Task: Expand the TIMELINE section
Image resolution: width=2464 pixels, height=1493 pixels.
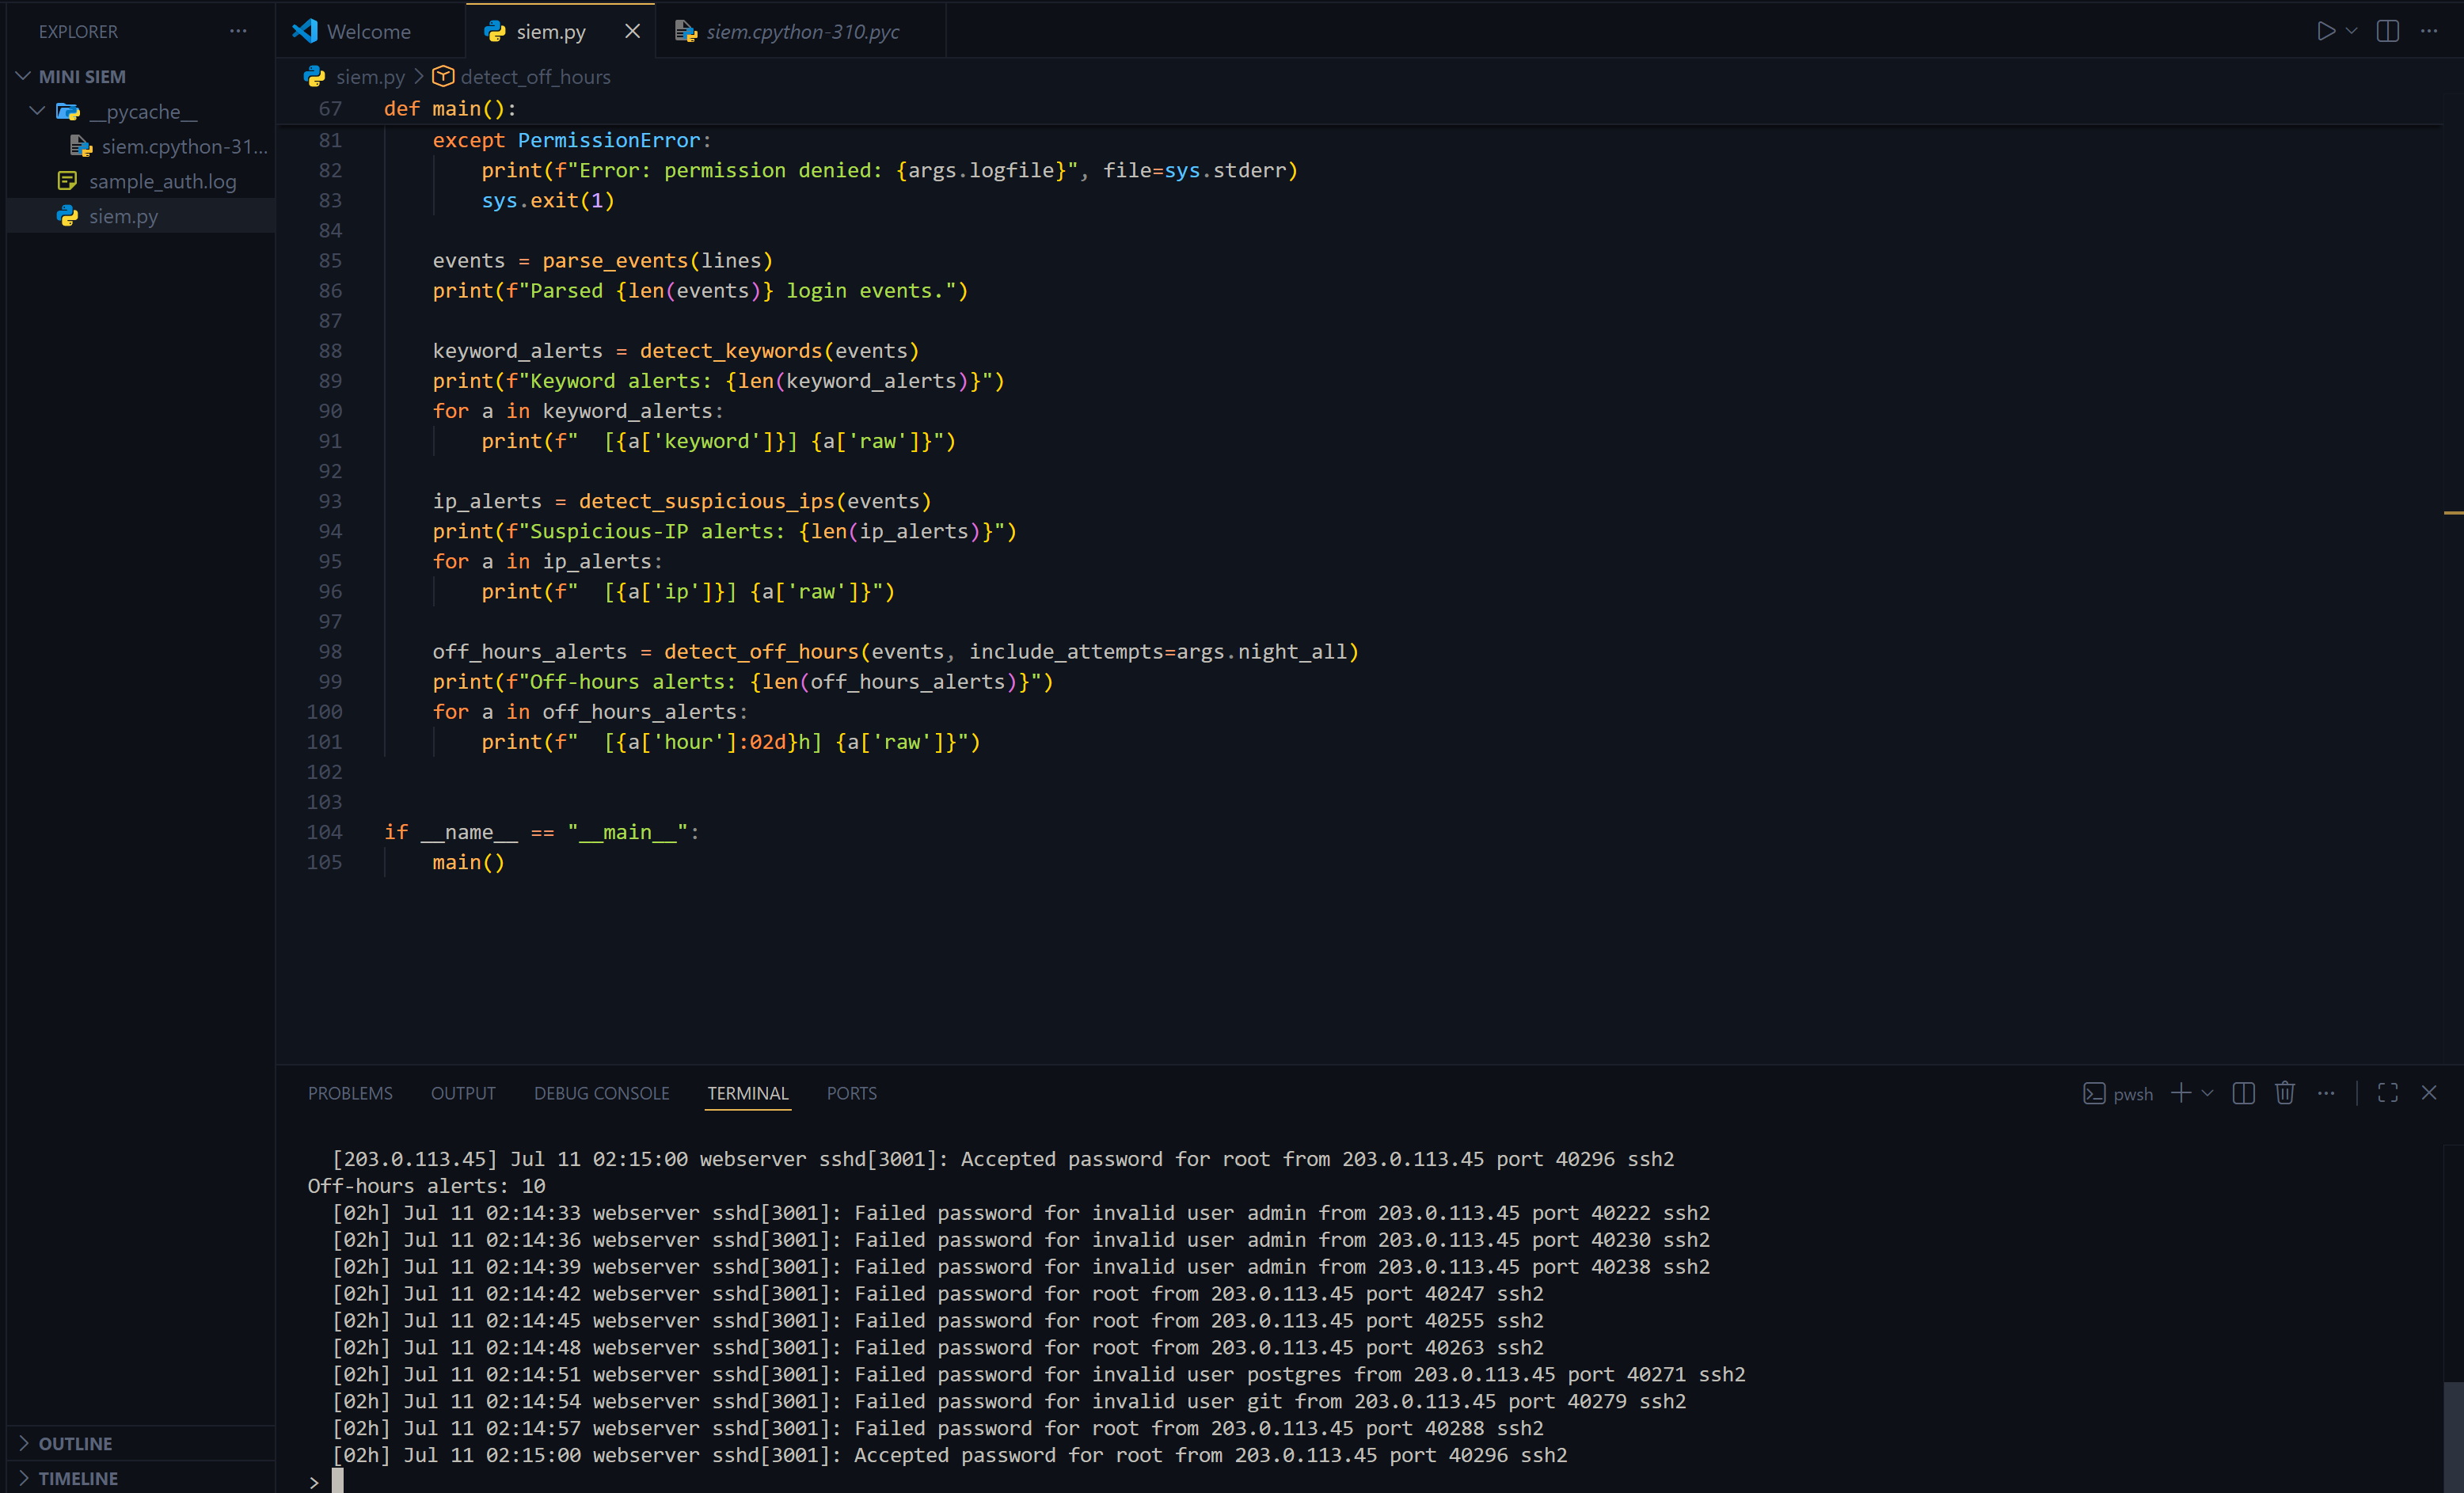Action: tap(78, 1478)
